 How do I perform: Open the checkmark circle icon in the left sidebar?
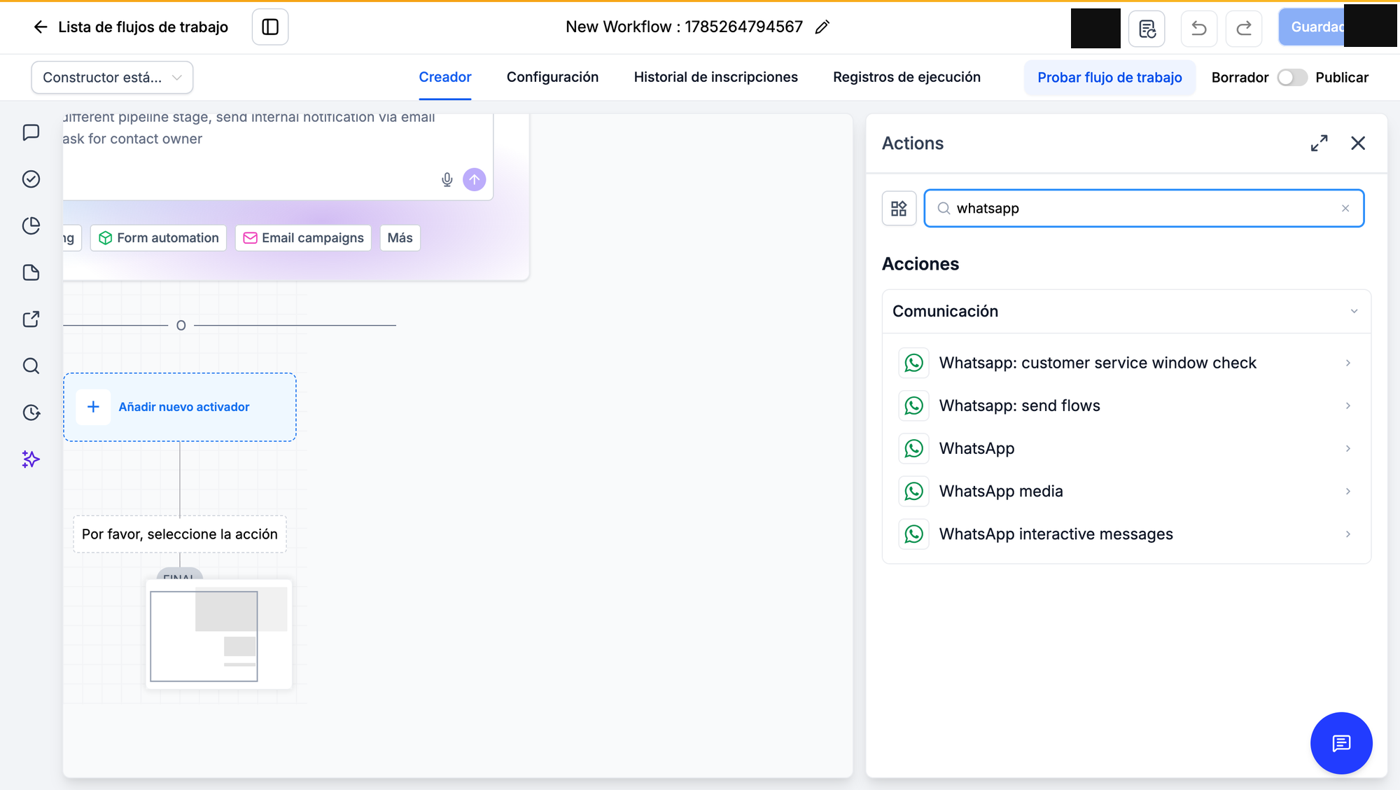(x=31, y=179)
